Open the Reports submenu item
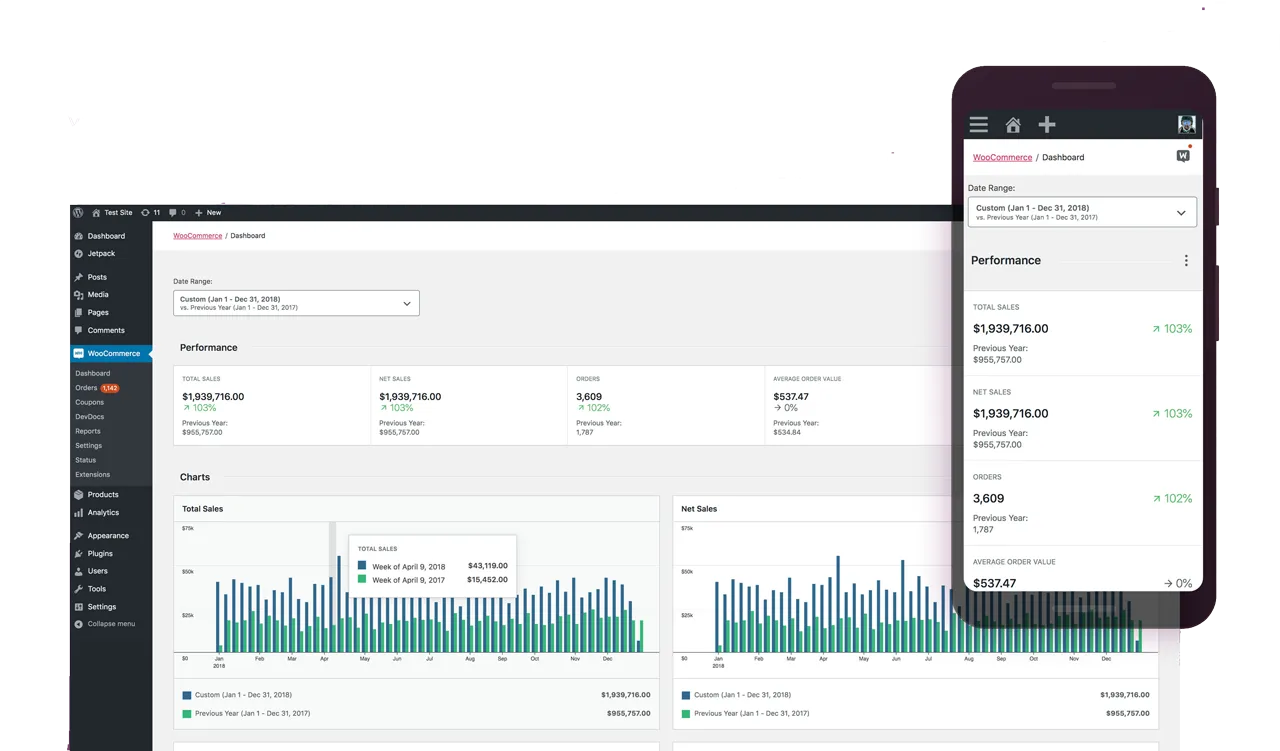The height and width of the screenshot is (751, 1280). click(88, 431)
